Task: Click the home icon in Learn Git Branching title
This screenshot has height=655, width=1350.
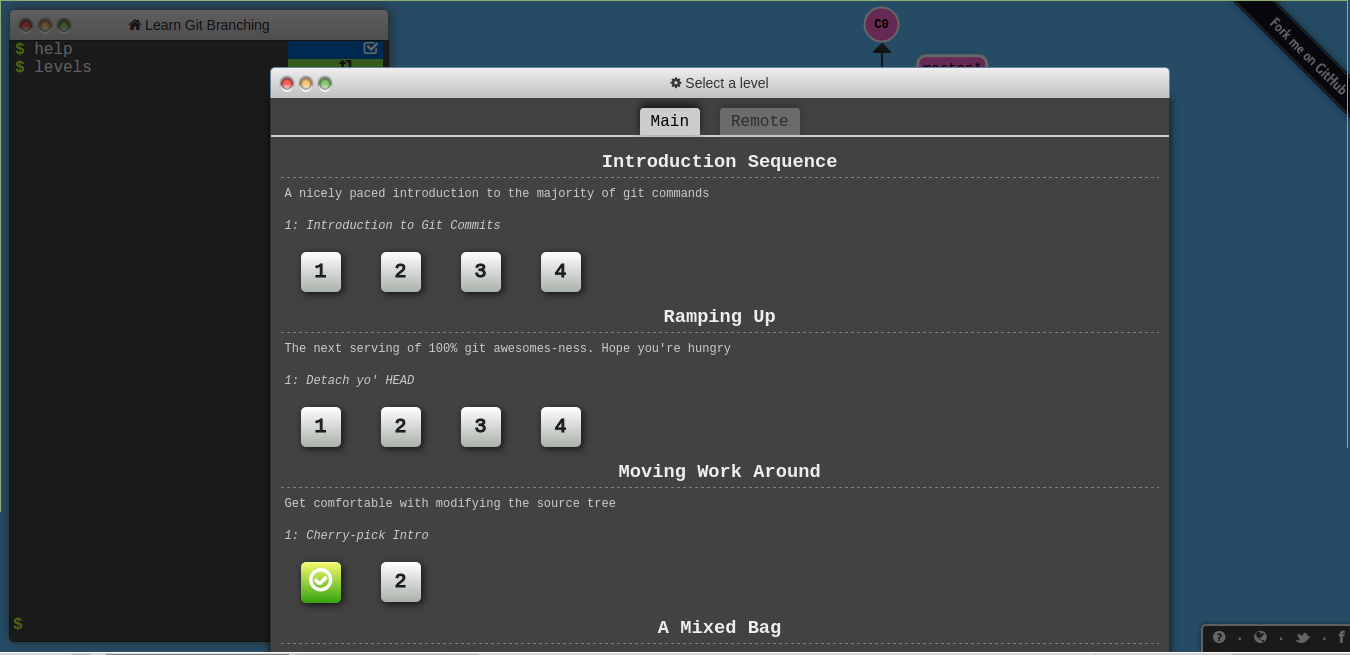Action: pos(135,25)
